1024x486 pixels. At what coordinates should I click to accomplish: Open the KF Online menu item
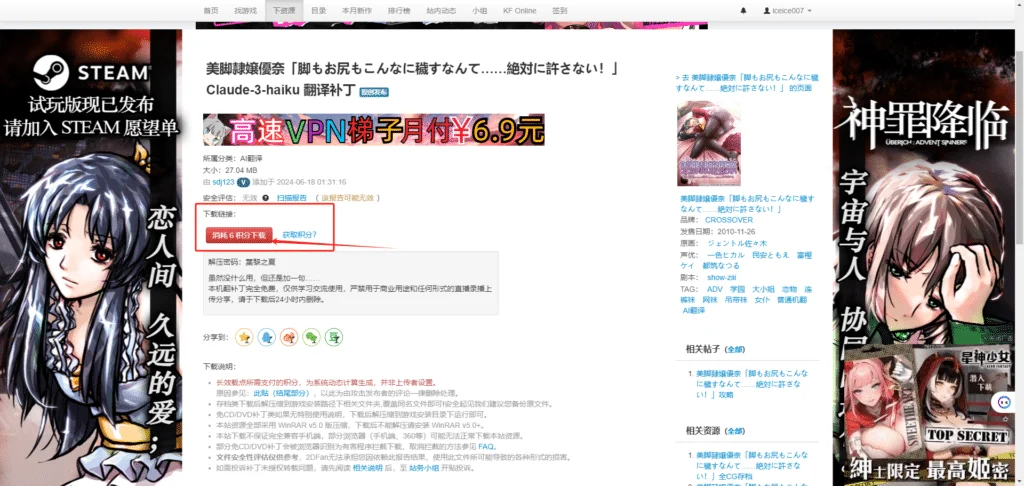(519, 10)
